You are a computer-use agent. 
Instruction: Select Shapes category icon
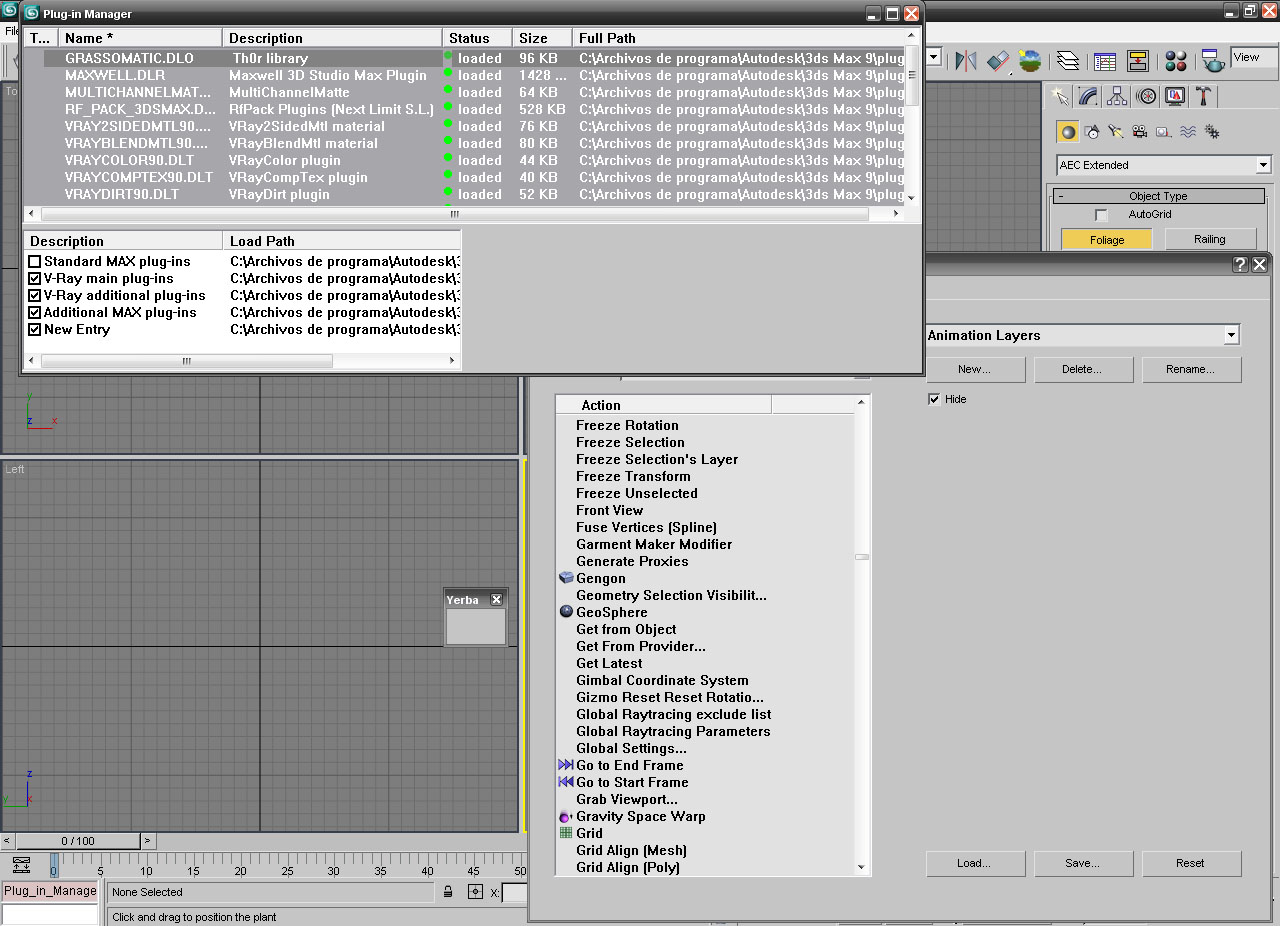1092,132
